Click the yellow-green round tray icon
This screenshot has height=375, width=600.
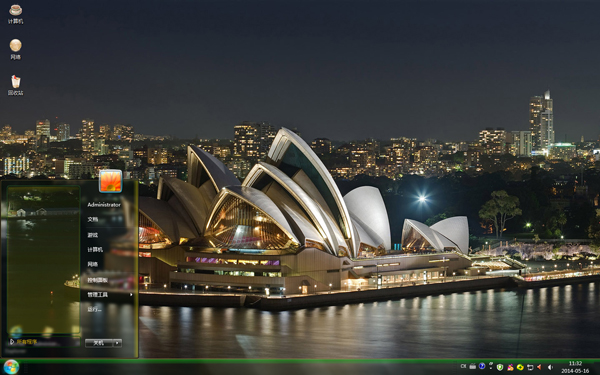click(x=520, y=367)
